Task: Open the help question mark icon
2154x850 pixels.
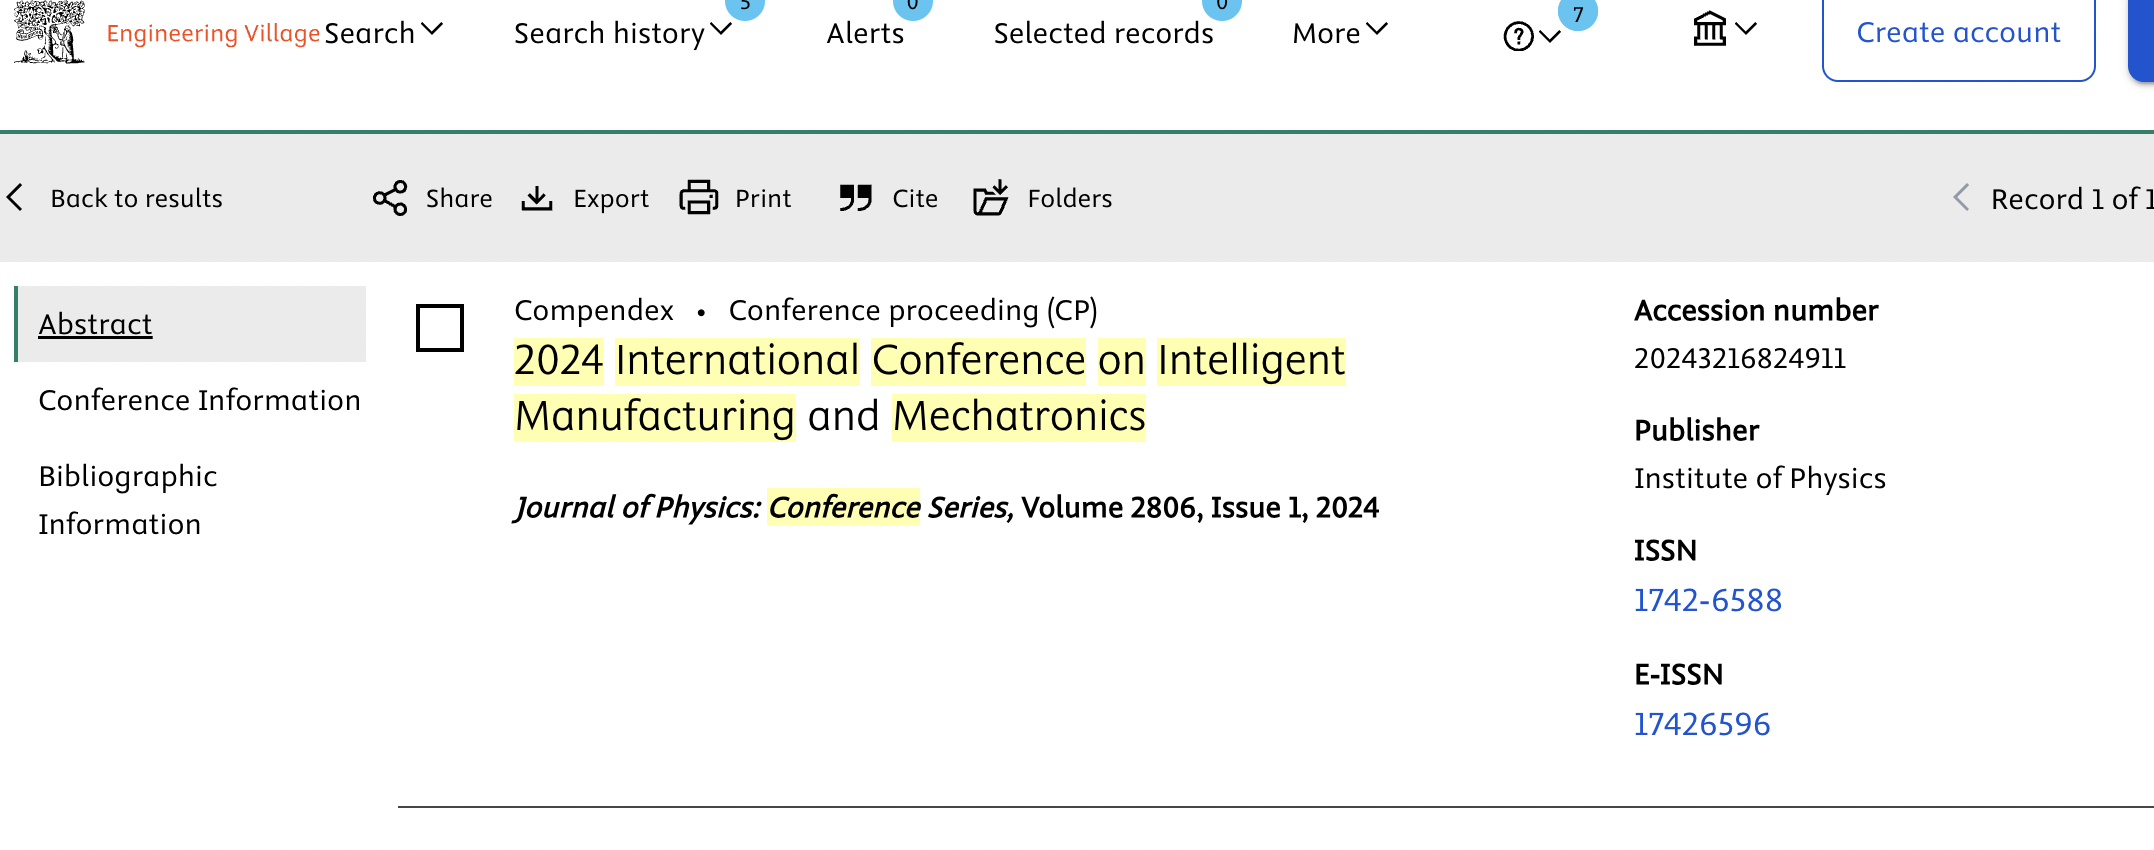Action: pyautogui.click(x=1518, y=37)
